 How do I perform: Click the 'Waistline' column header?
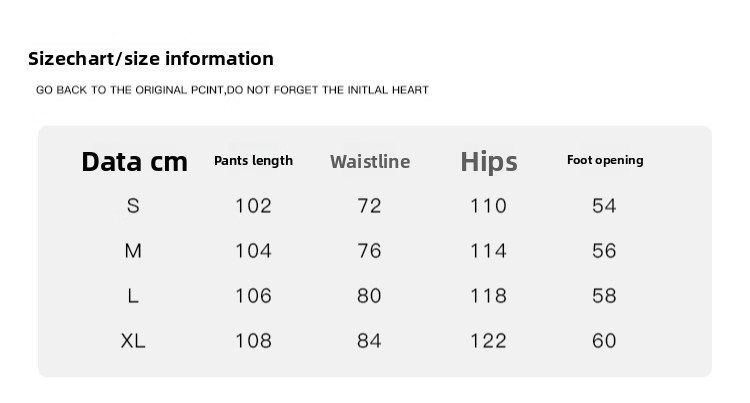click(370, 162)
